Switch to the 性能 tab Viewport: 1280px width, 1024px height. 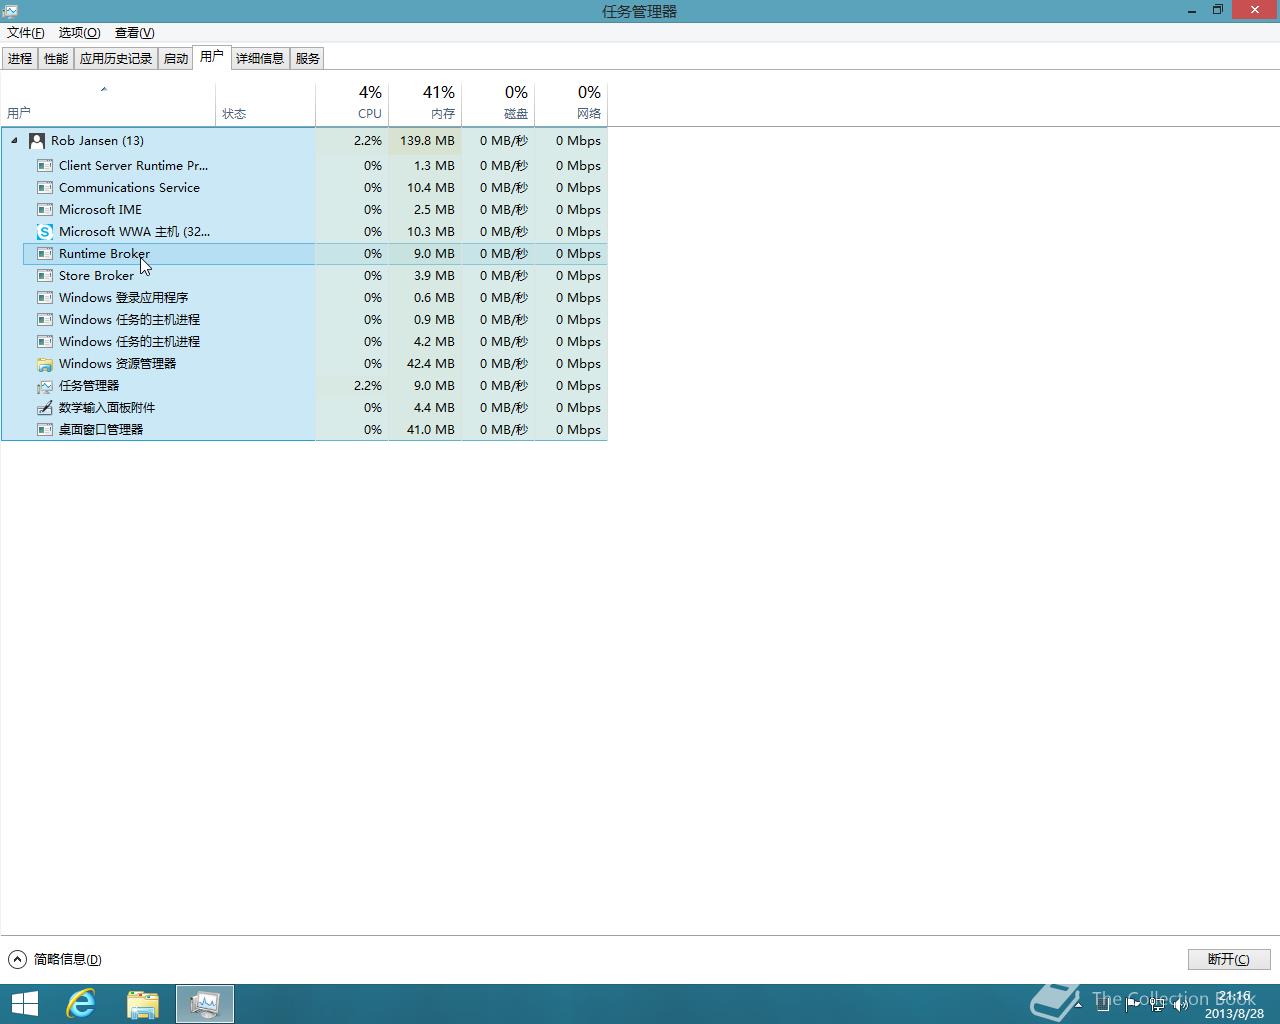click(56, 59)
